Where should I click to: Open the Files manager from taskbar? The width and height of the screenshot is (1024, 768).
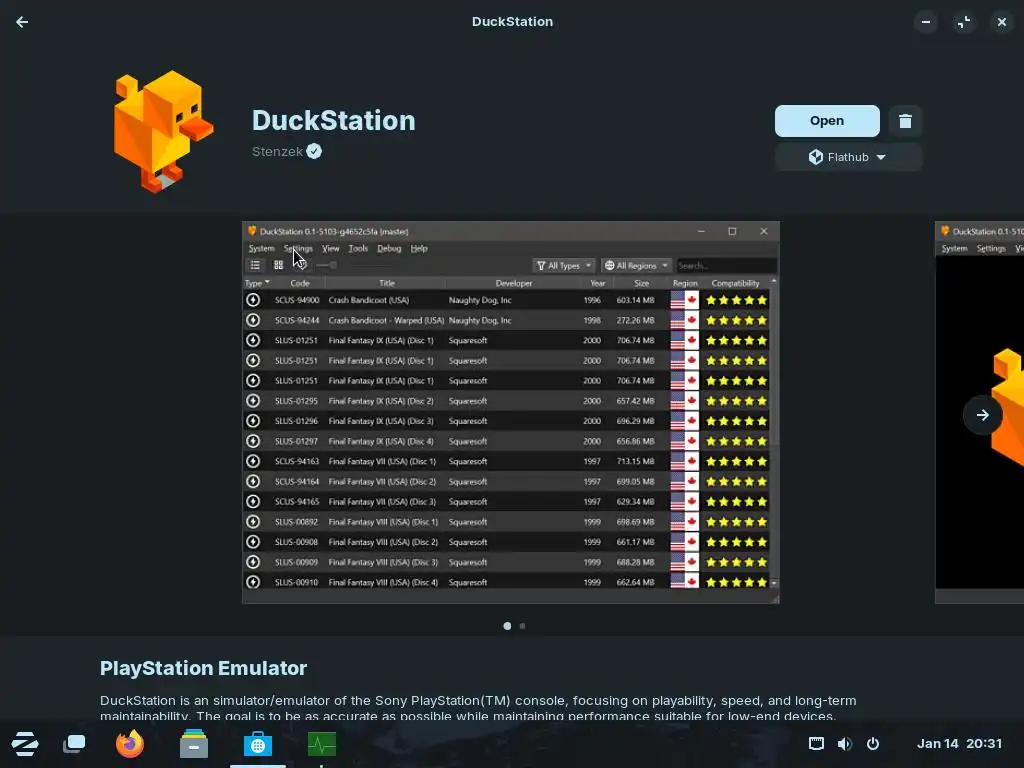click(194, 744)
